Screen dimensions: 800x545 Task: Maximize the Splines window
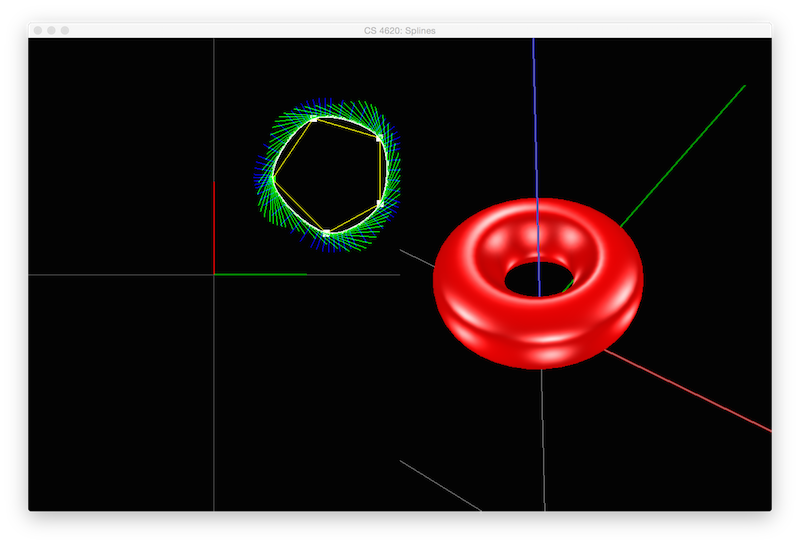66,31
